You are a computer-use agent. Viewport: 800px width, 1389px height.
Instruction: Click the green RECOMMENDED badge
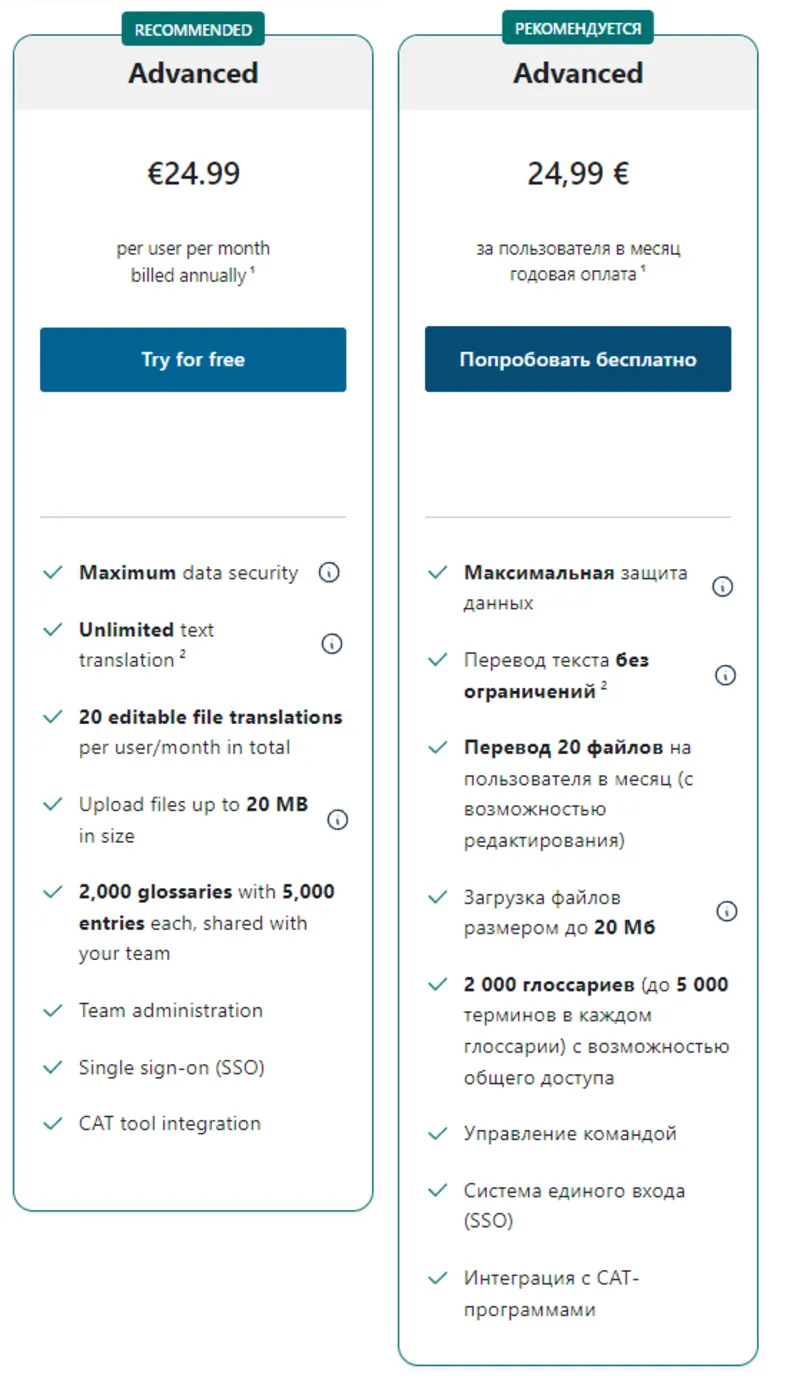pos(193,29)
